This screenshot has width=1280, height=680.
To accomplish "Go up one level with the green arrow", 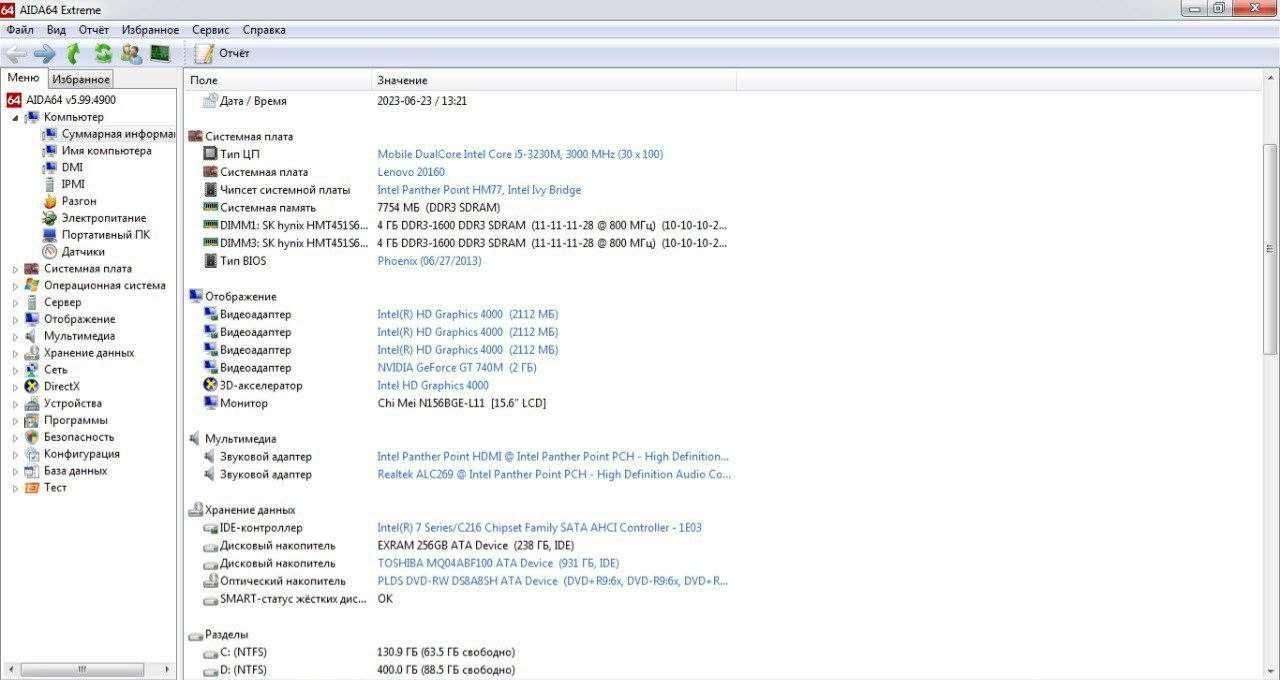I will click(73, 54).
